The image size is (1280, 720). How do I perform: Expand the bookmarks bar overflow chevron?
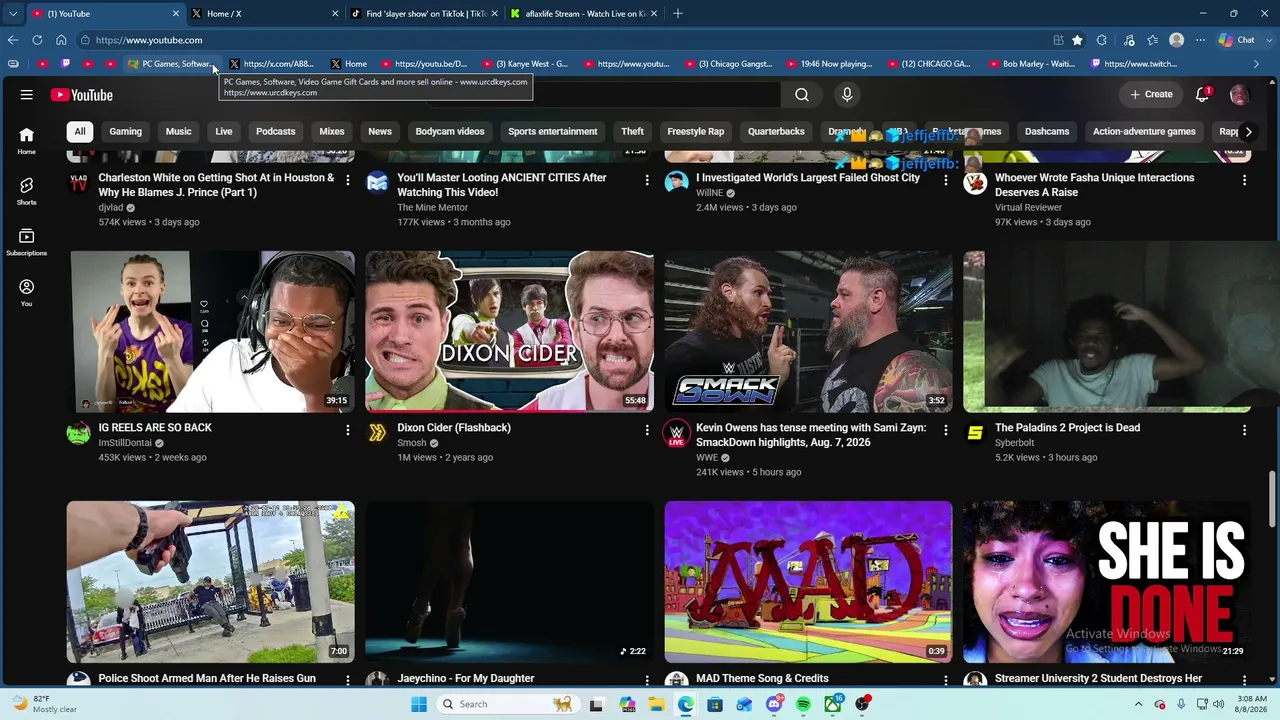coord(1257,64)
